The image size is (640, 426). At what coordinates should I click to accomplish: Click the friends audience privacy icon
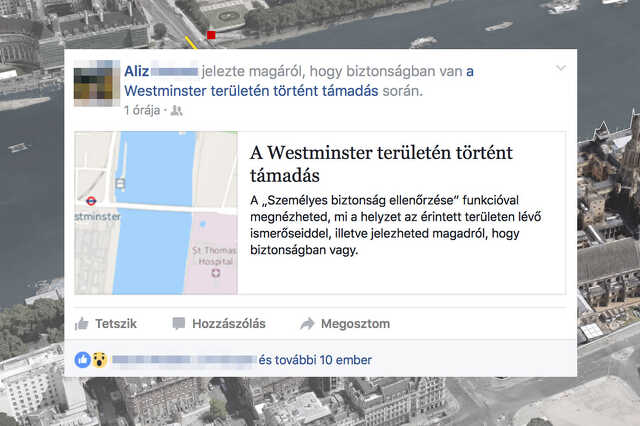pos(176,110)
